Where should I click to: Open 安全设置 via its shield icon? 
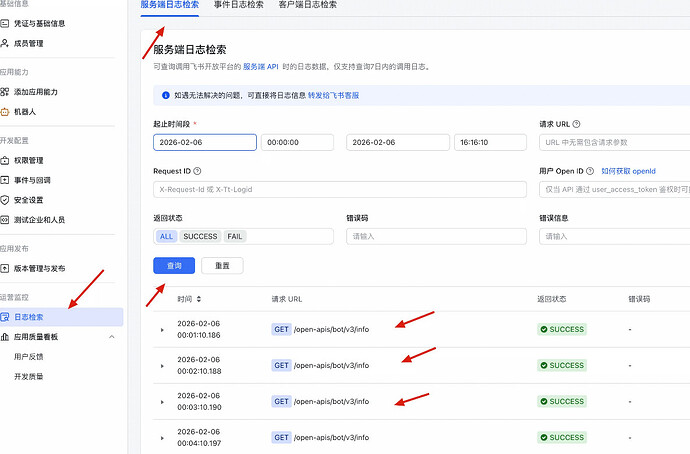[x=8, y=200]
